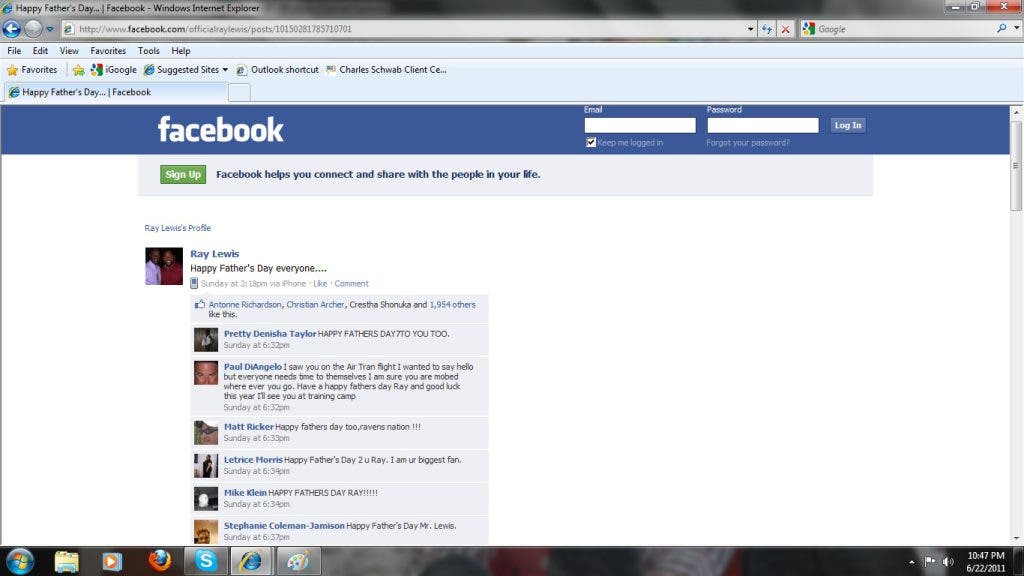This screenshot has width=1024, height=576.
Task: Stop page loading with red X
Action: click(786, 29)
